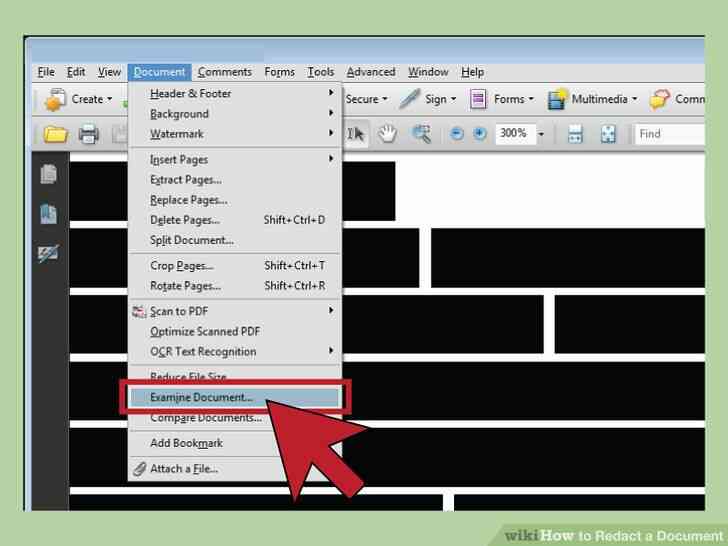Select Crop Pages menu entry

[x=181, y=266]
